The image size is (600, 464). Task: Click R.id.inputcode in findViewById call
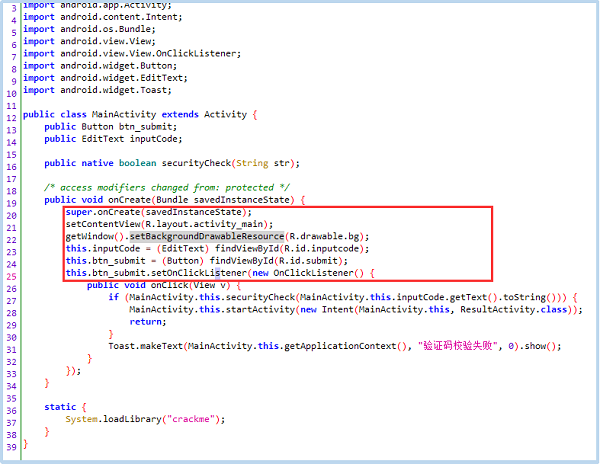tap(323, 249)
